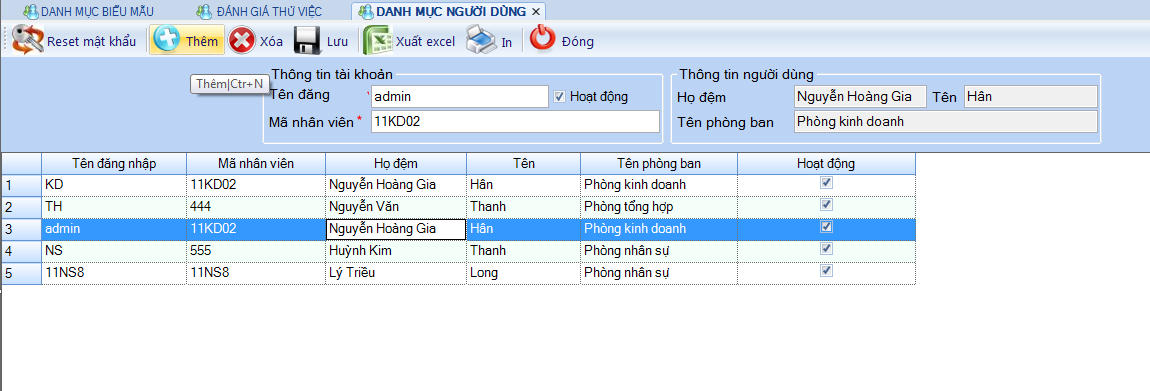The height and width of the screenshot is (391, 1150).
Task: Sort by Tên đăng nhập column header
Action: [x=114, y=164]
